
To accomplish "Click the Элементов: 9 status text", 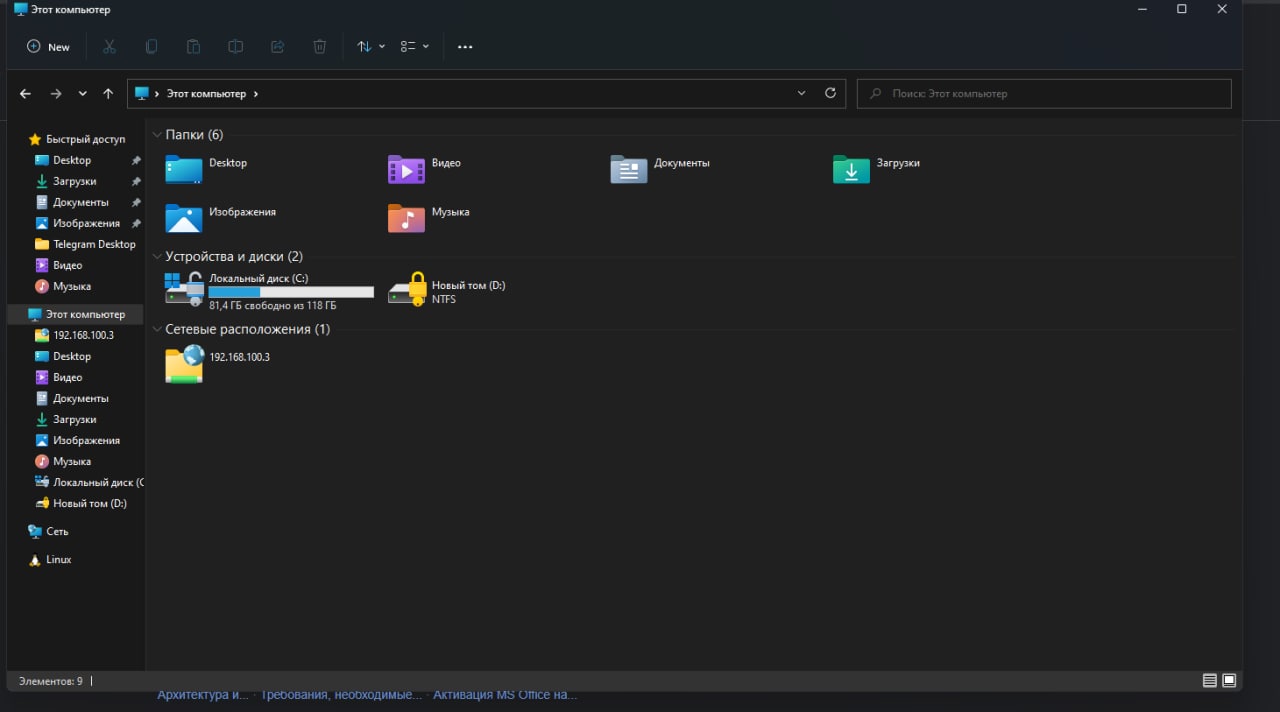I will [51, 681].
